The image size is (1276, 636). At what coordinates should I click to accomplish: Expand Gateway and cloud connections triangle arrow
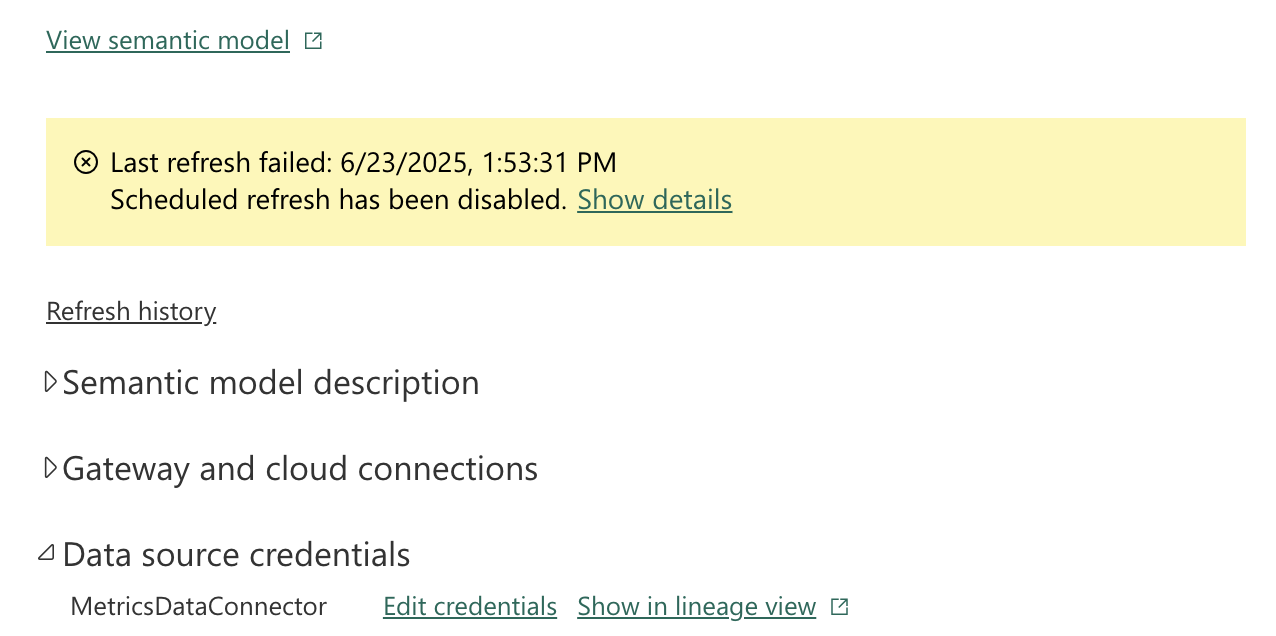(50, 468)
